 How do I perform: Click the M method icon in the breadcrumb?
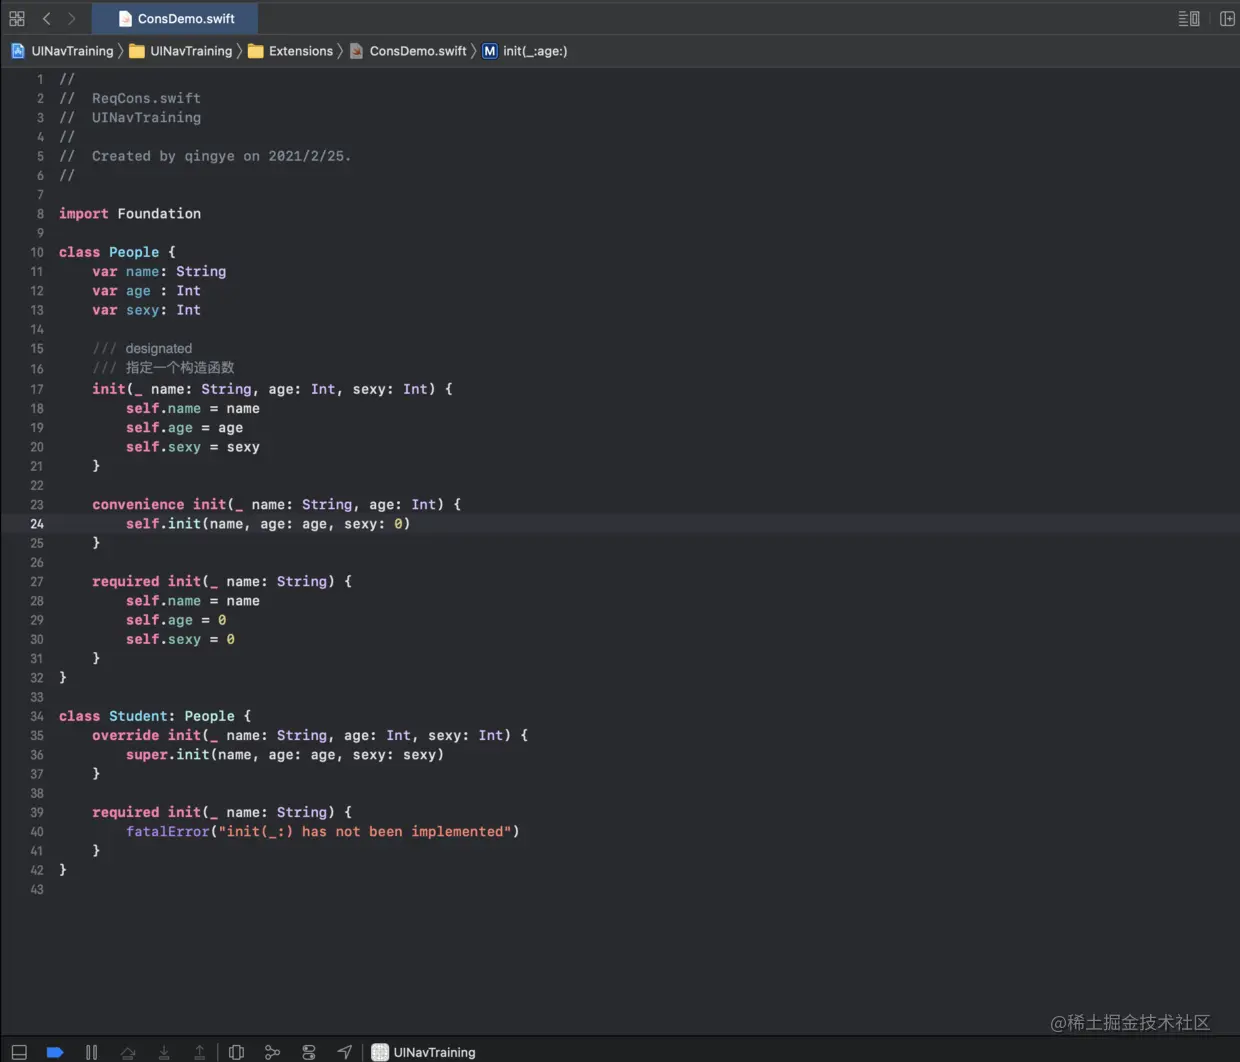[490, 51]
